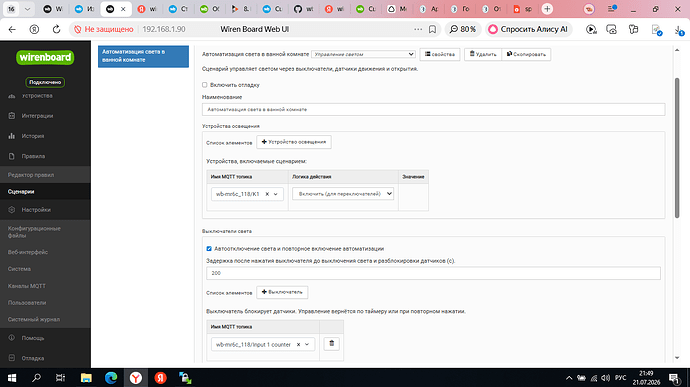Open Task View on taskbar
690x387 pixels.
pos(60,378)
